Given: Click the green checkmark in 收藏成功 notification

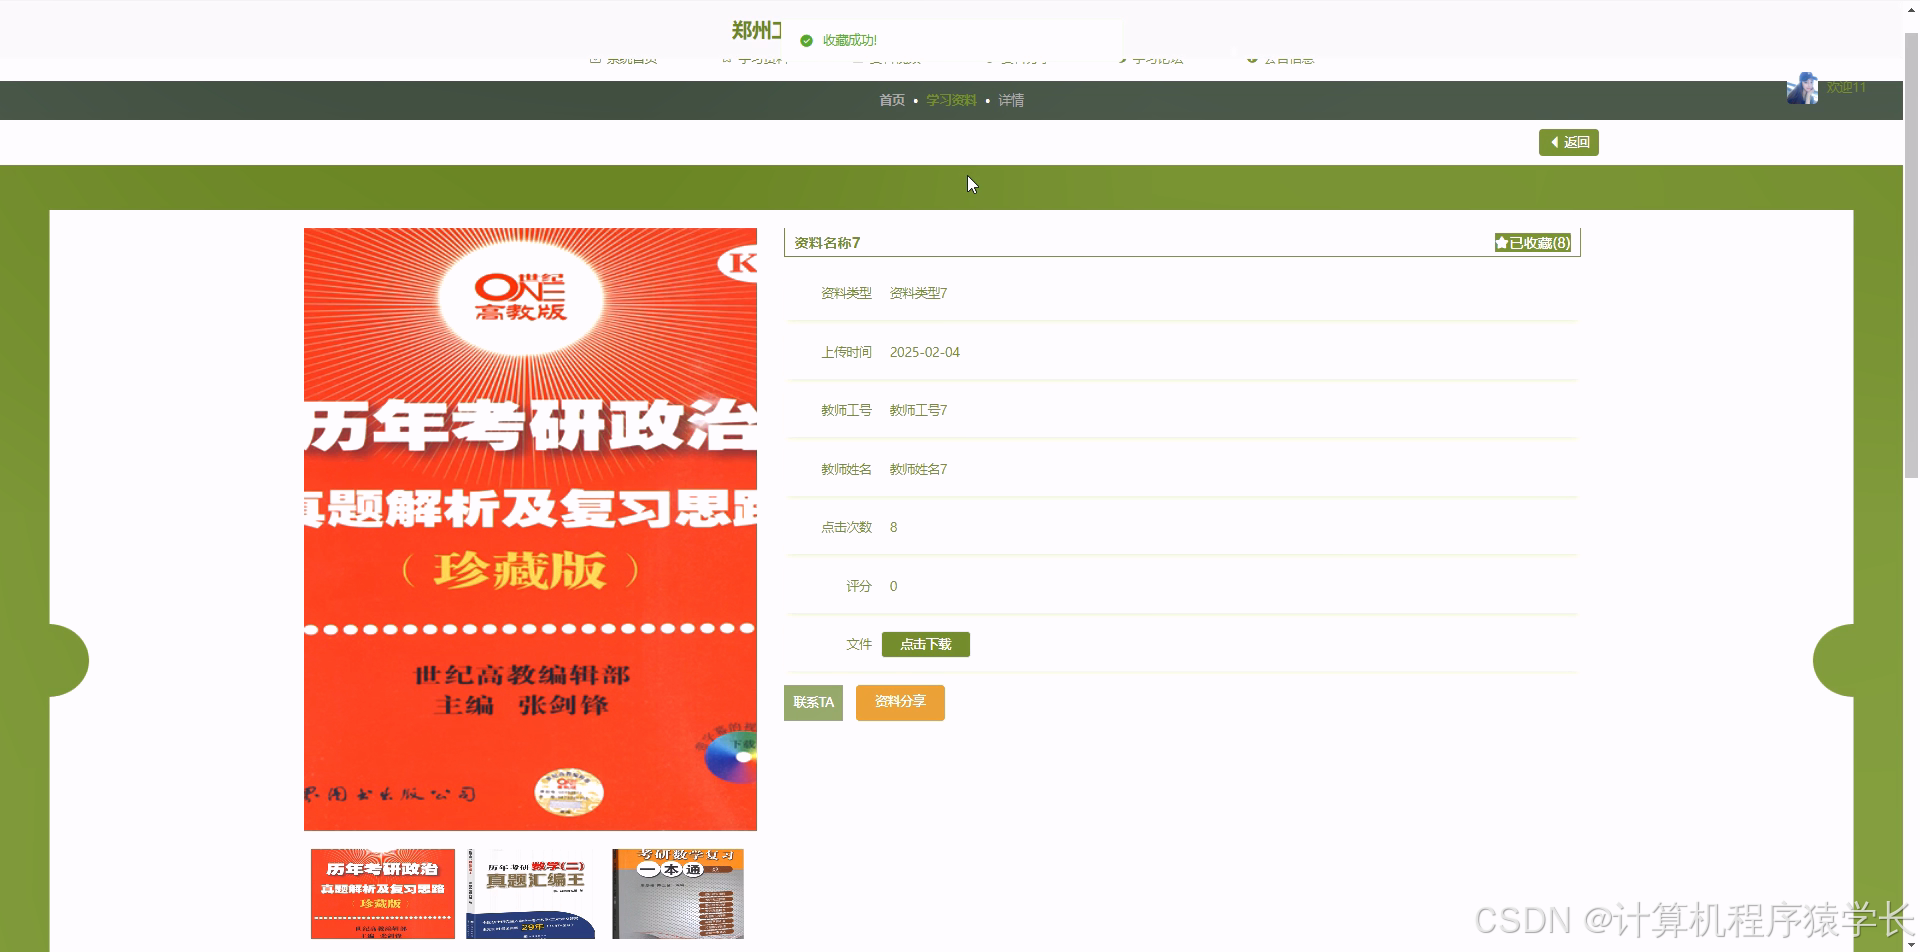Looking at the screenshot, I should click(x=805, y=40).
